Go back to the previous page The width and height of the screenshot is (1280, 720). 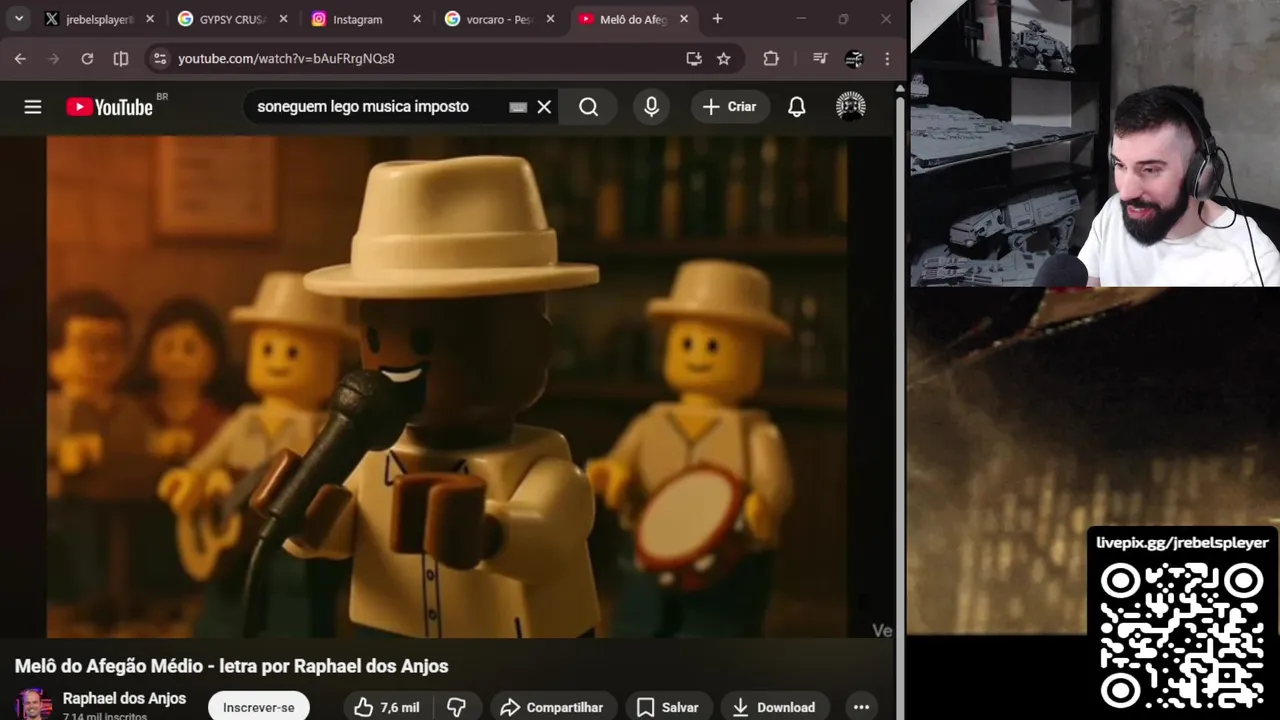20,59
